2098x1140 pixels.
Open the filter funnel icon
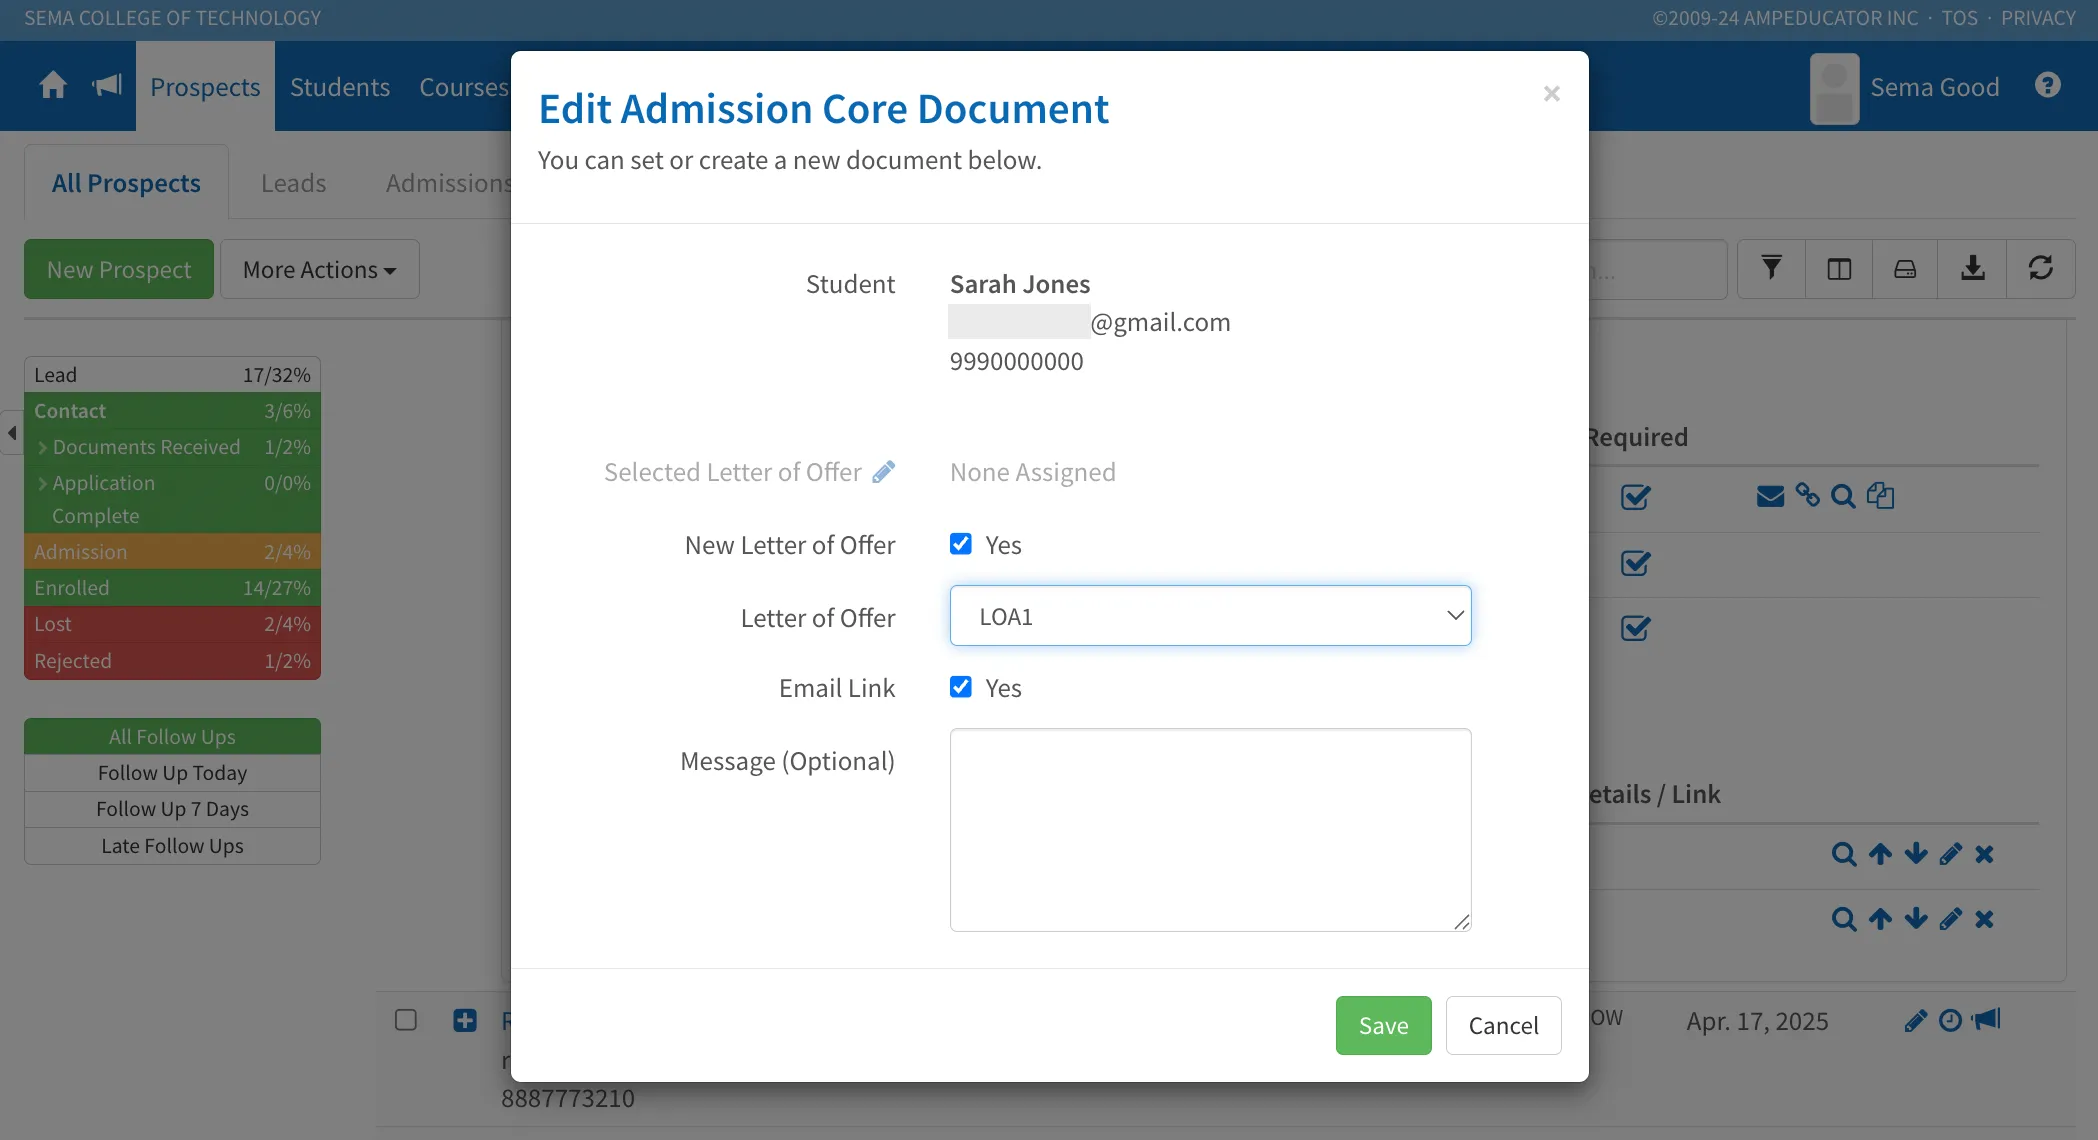pyautogui.click(x=1771, y=268)
